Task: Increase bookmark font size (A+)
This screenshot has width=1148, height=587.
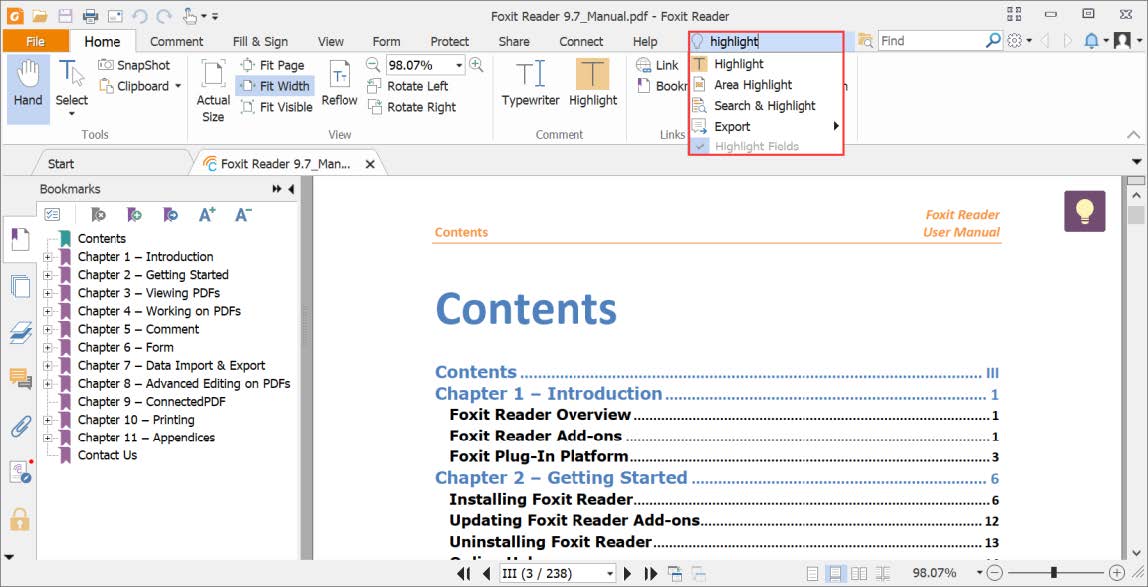Action: (207, 214)
